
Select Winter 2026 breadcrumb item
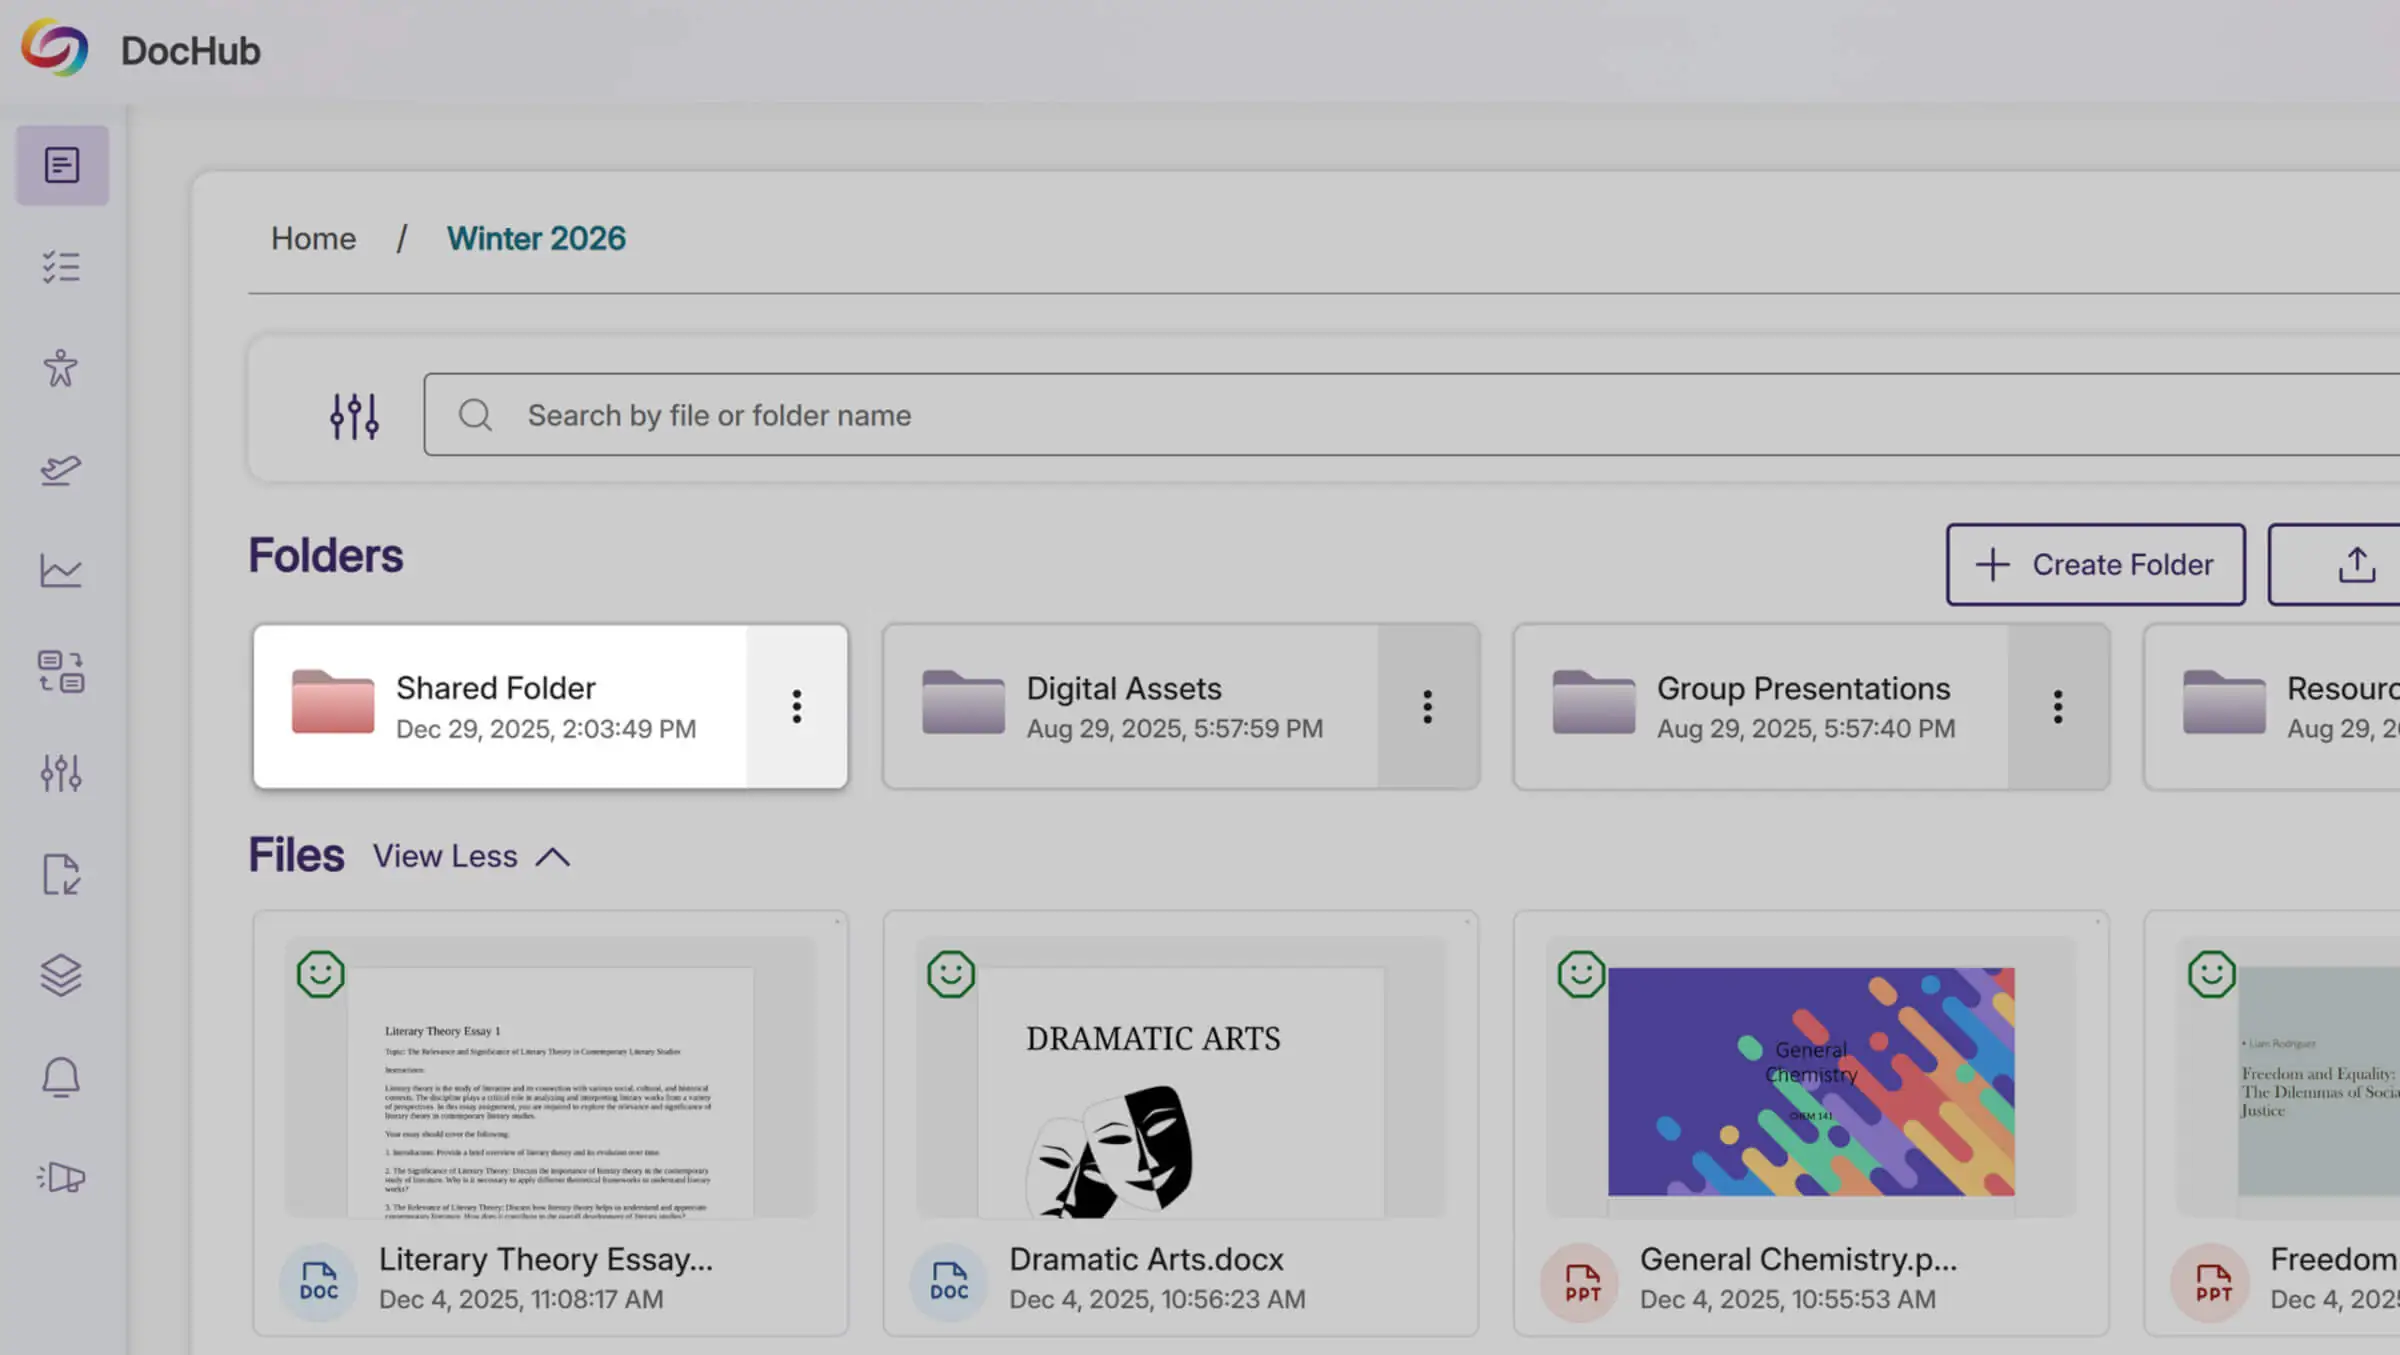(536, 239)
